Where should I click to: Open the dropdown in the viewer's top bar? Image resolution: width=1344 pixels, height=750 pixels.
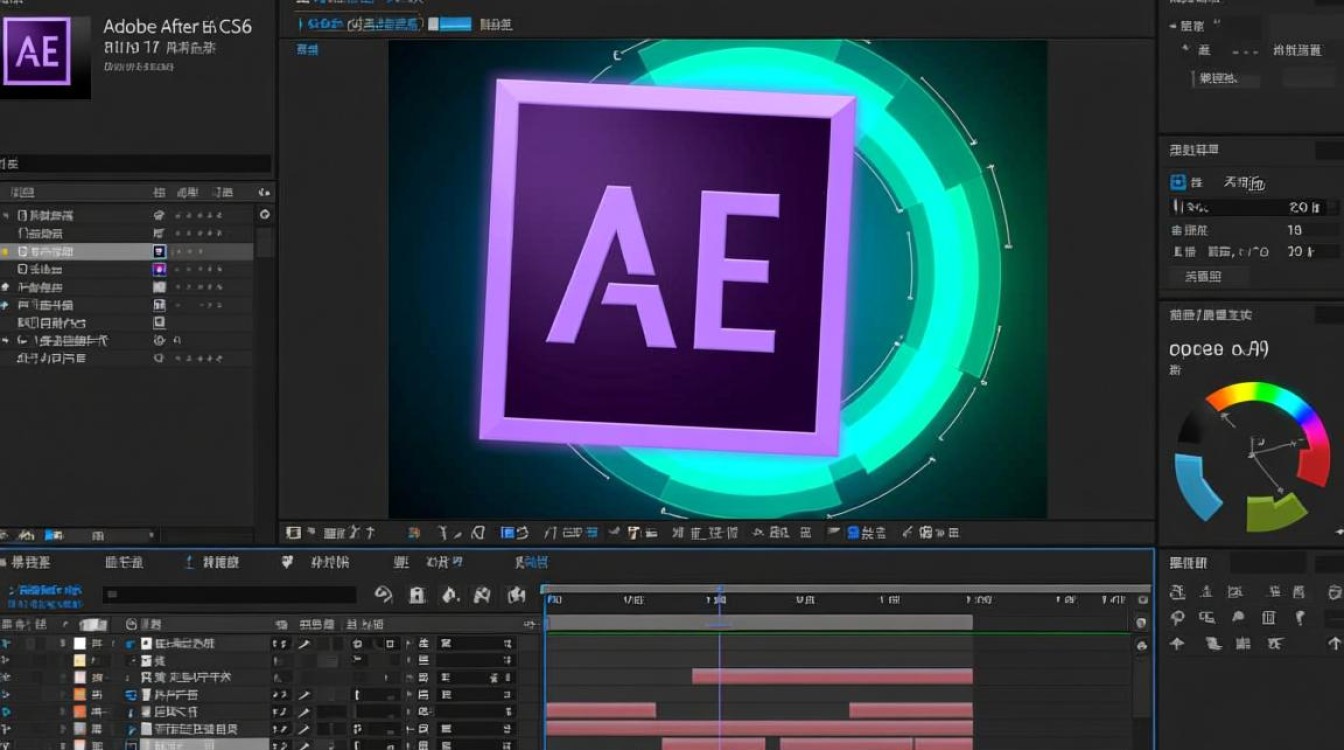(x=449, y=23)
